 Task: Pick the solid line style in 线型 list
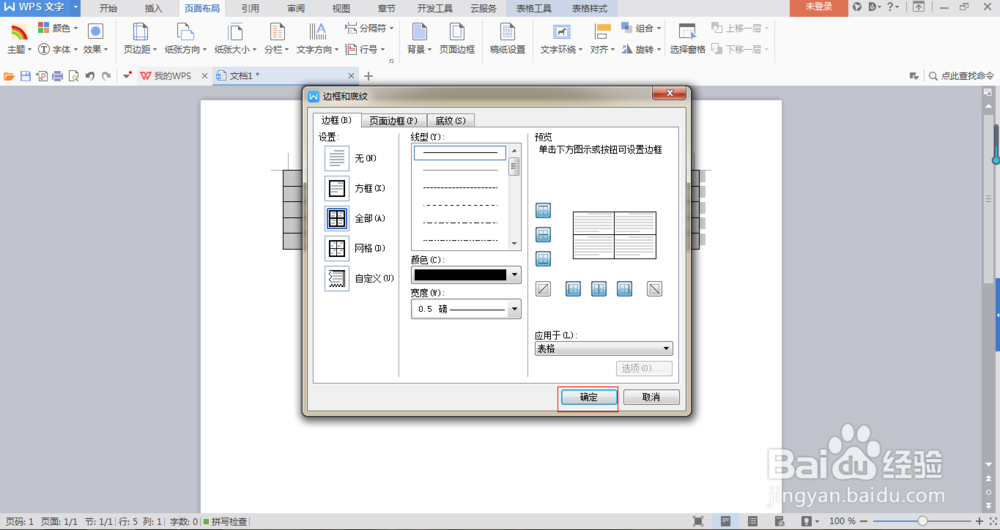pos(460,152)
